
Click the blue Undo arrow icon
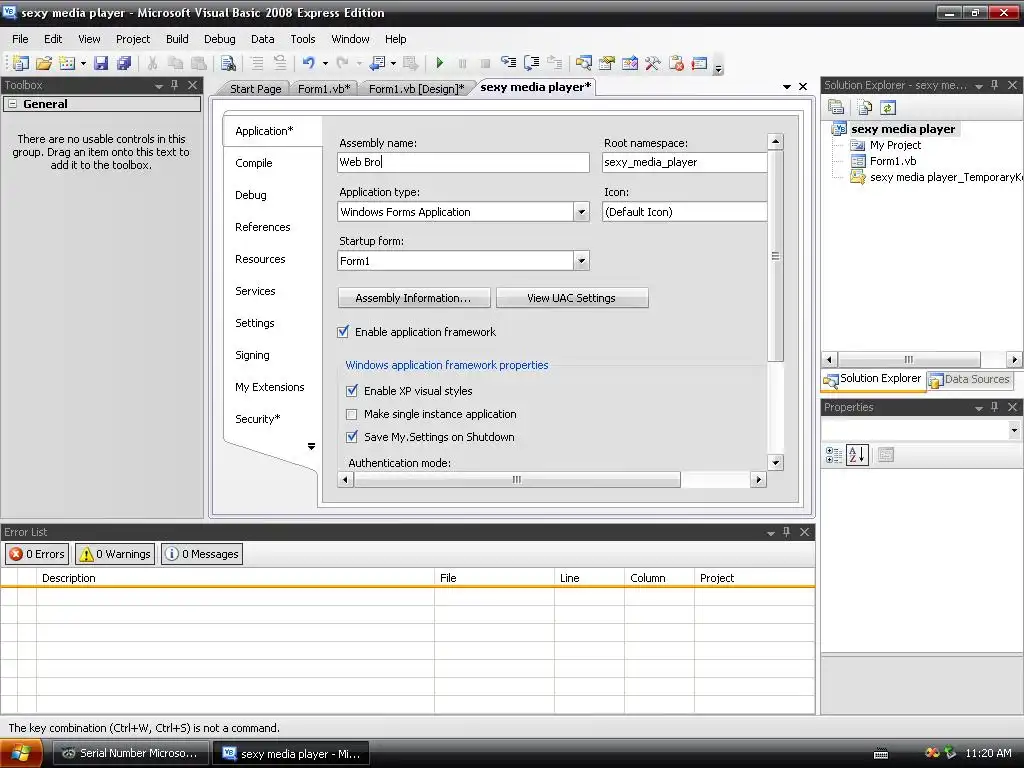click(309, 63)
